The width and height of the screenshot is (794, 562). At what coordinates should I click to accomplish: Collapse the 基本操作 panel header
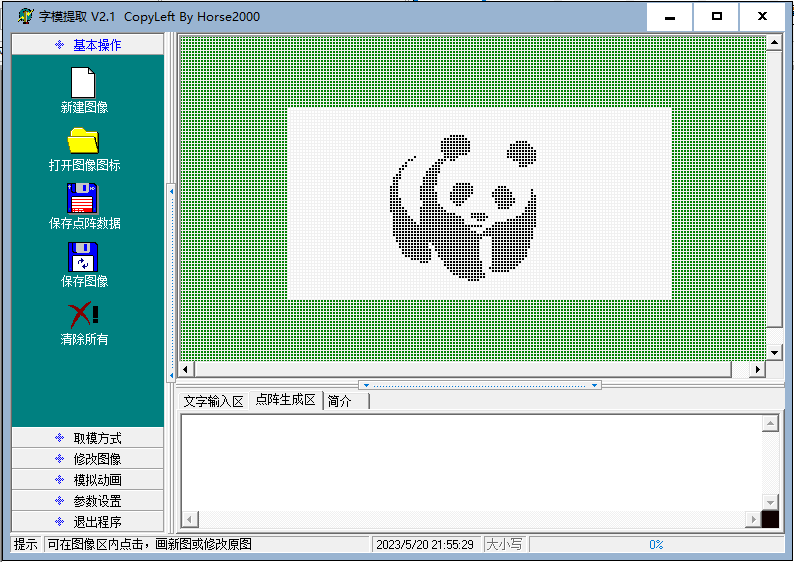click(x=88, y=45)
